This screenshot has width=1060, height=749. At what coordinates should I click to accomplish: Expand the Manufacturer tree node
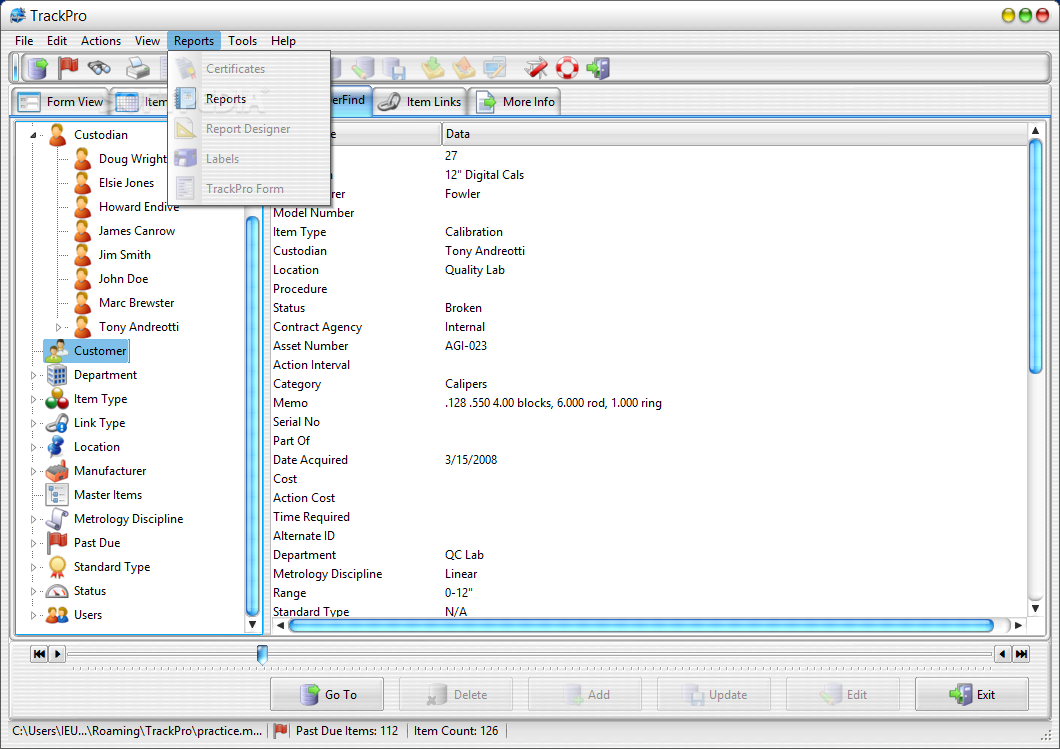coord(33,471)
